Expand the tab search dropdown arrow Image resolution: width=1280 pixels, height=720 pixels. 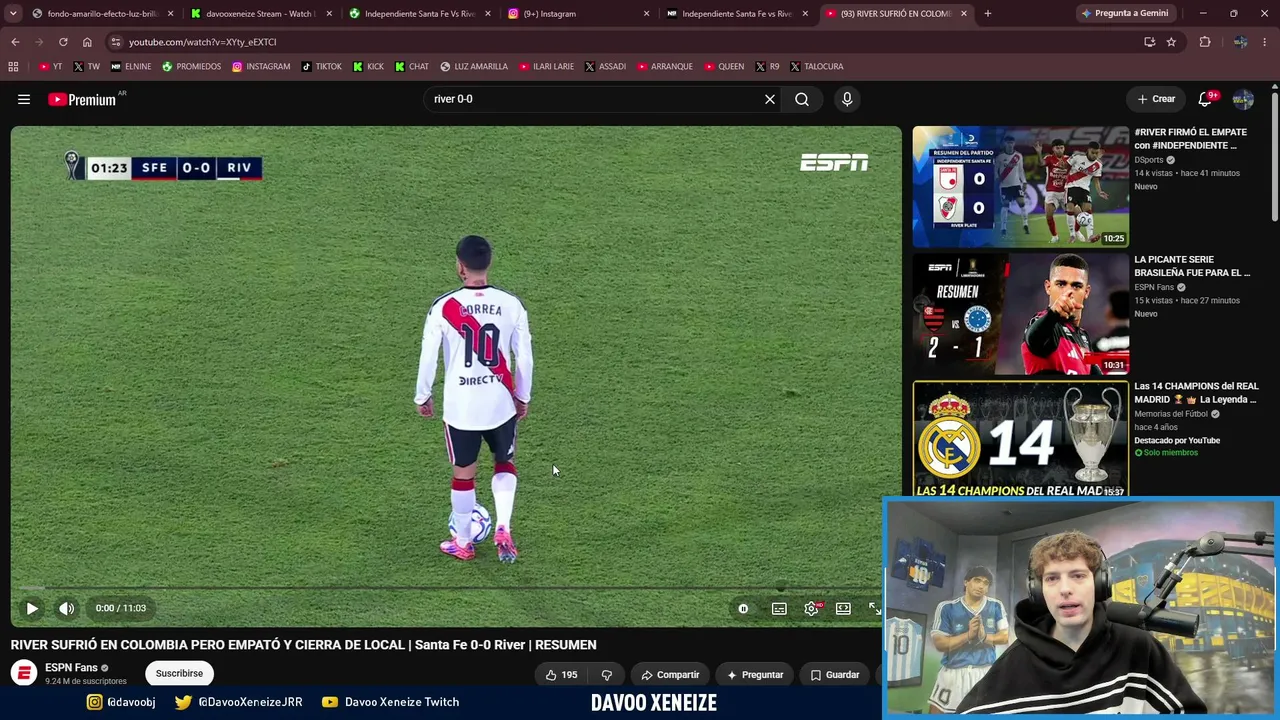tap(13, 14)
